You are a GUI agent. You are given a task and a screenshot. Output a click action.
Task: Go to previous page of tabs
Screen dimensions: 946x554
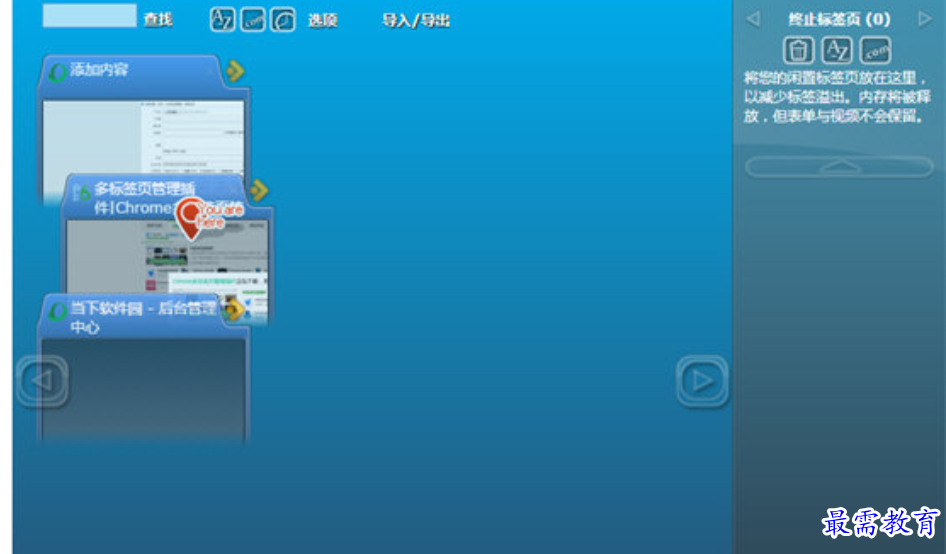[x=42, y=381]
